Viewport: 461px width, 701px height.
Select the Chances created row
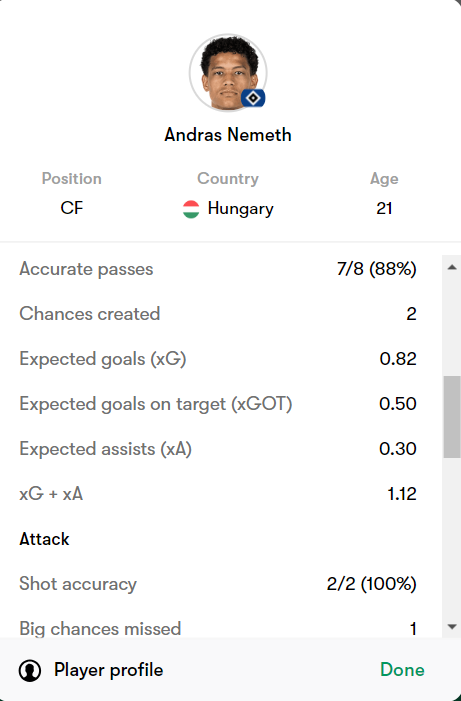(218, 314)
